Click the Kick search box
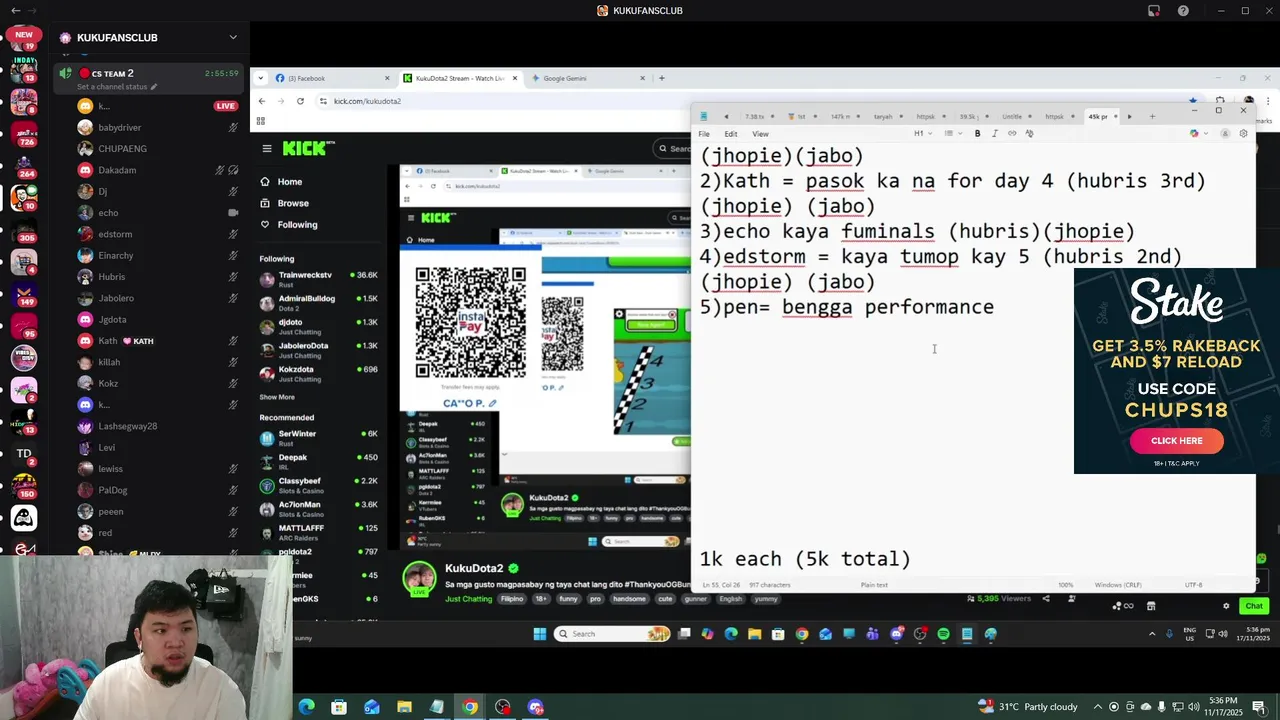This screenshot has width=1280, height=720. click(675, 148)
